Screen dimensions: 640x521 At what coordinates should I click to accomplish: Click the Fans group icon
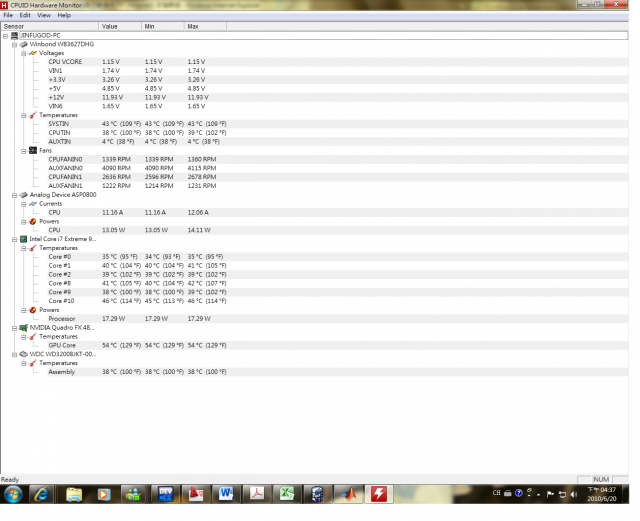[x=33, y=151]
